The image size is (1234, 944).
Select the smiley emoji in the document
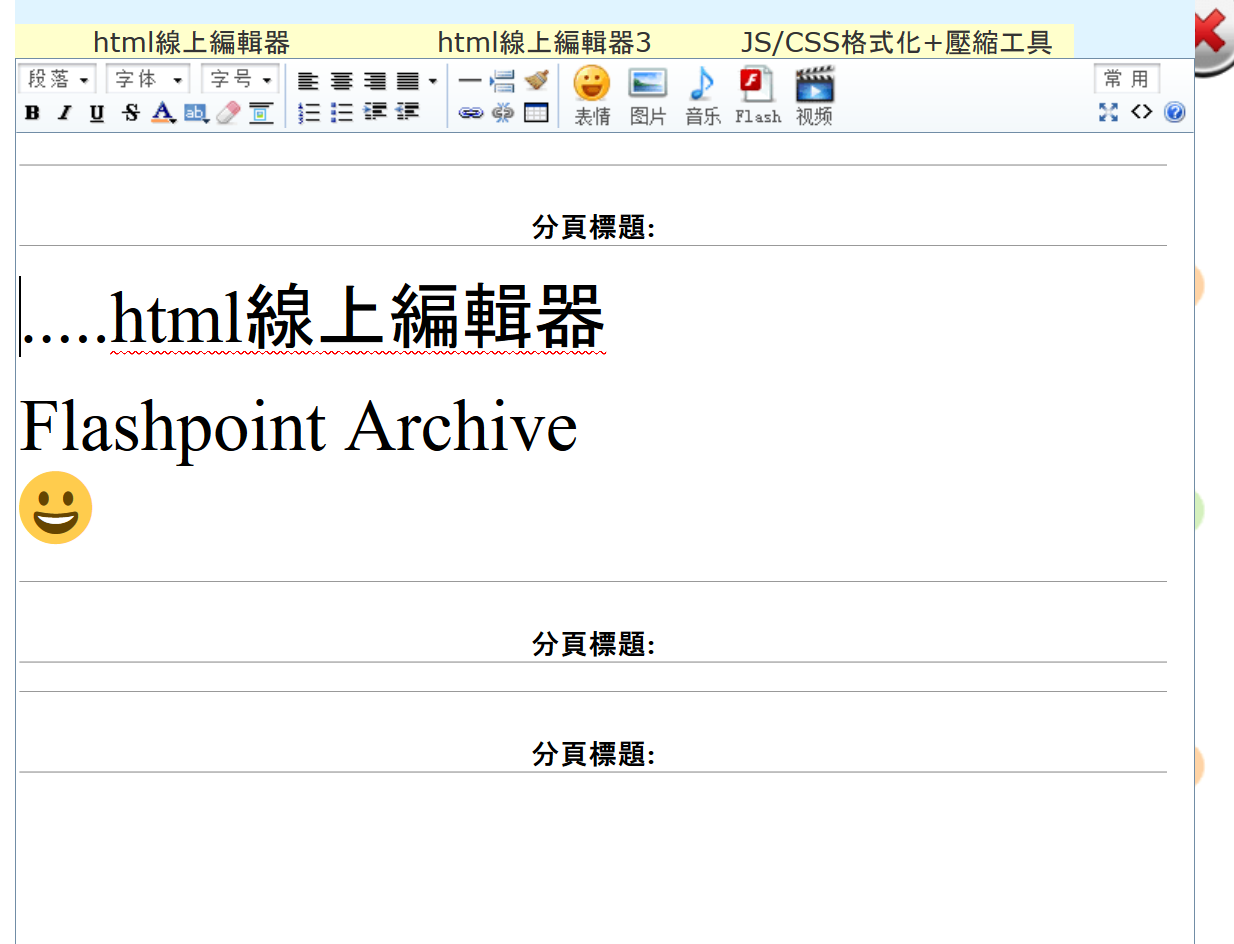pyautogui.click(x=56, y=508)
